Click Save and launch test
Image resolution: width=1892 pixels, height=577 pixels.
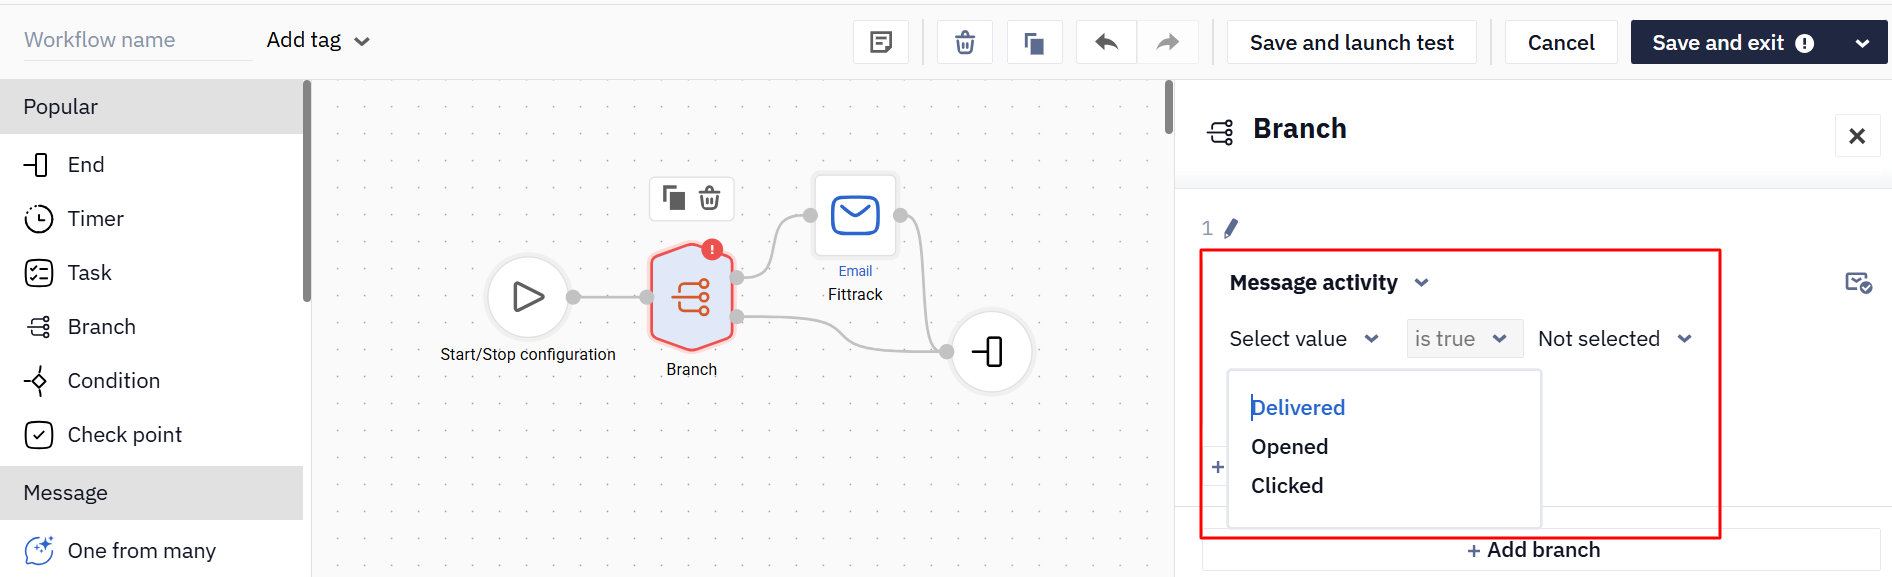(1351, 42)
